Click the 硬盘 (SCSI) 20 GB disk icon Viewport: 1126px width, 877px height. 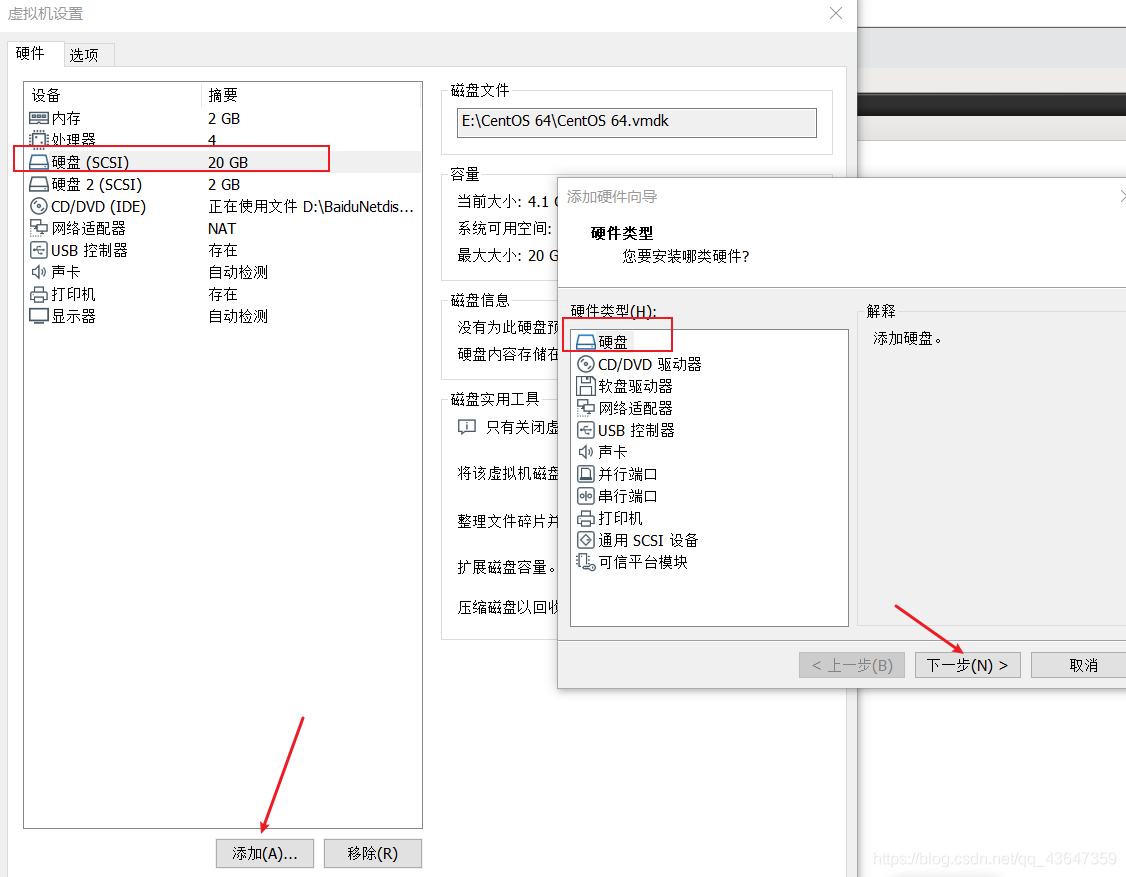click(39, 162)
